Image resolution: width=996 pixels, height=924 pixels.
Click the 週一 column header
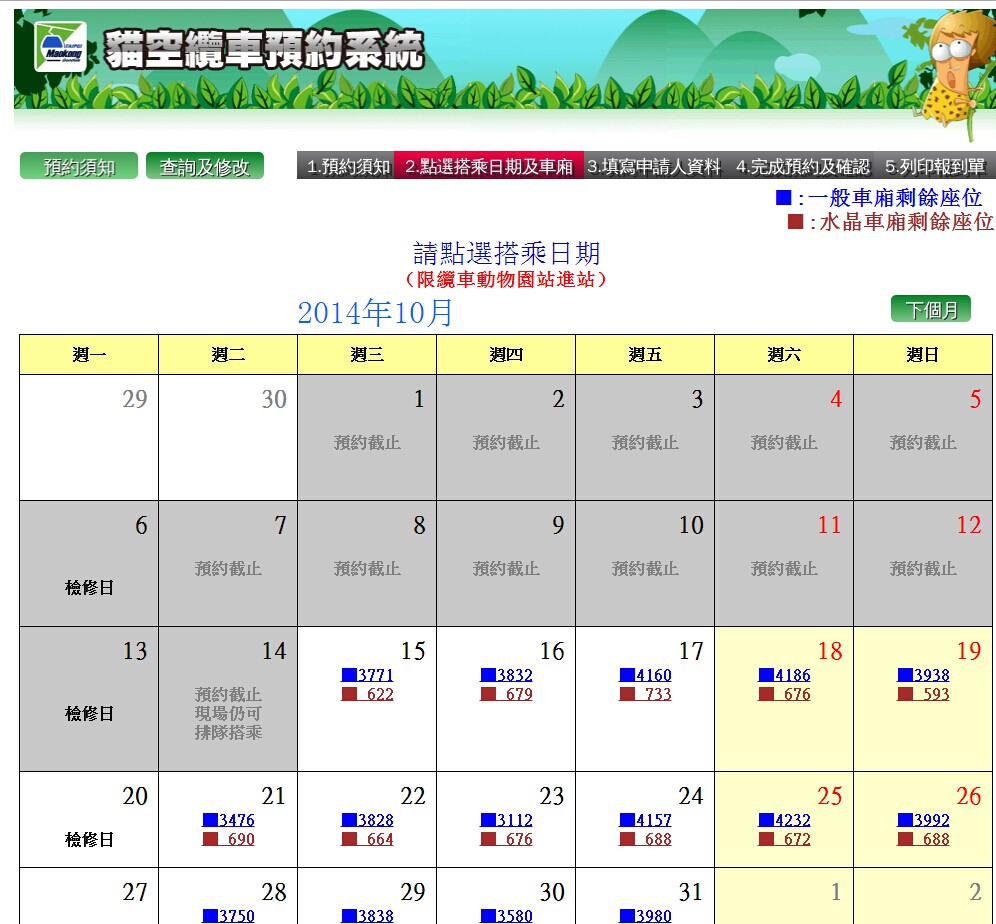[89, 354]
